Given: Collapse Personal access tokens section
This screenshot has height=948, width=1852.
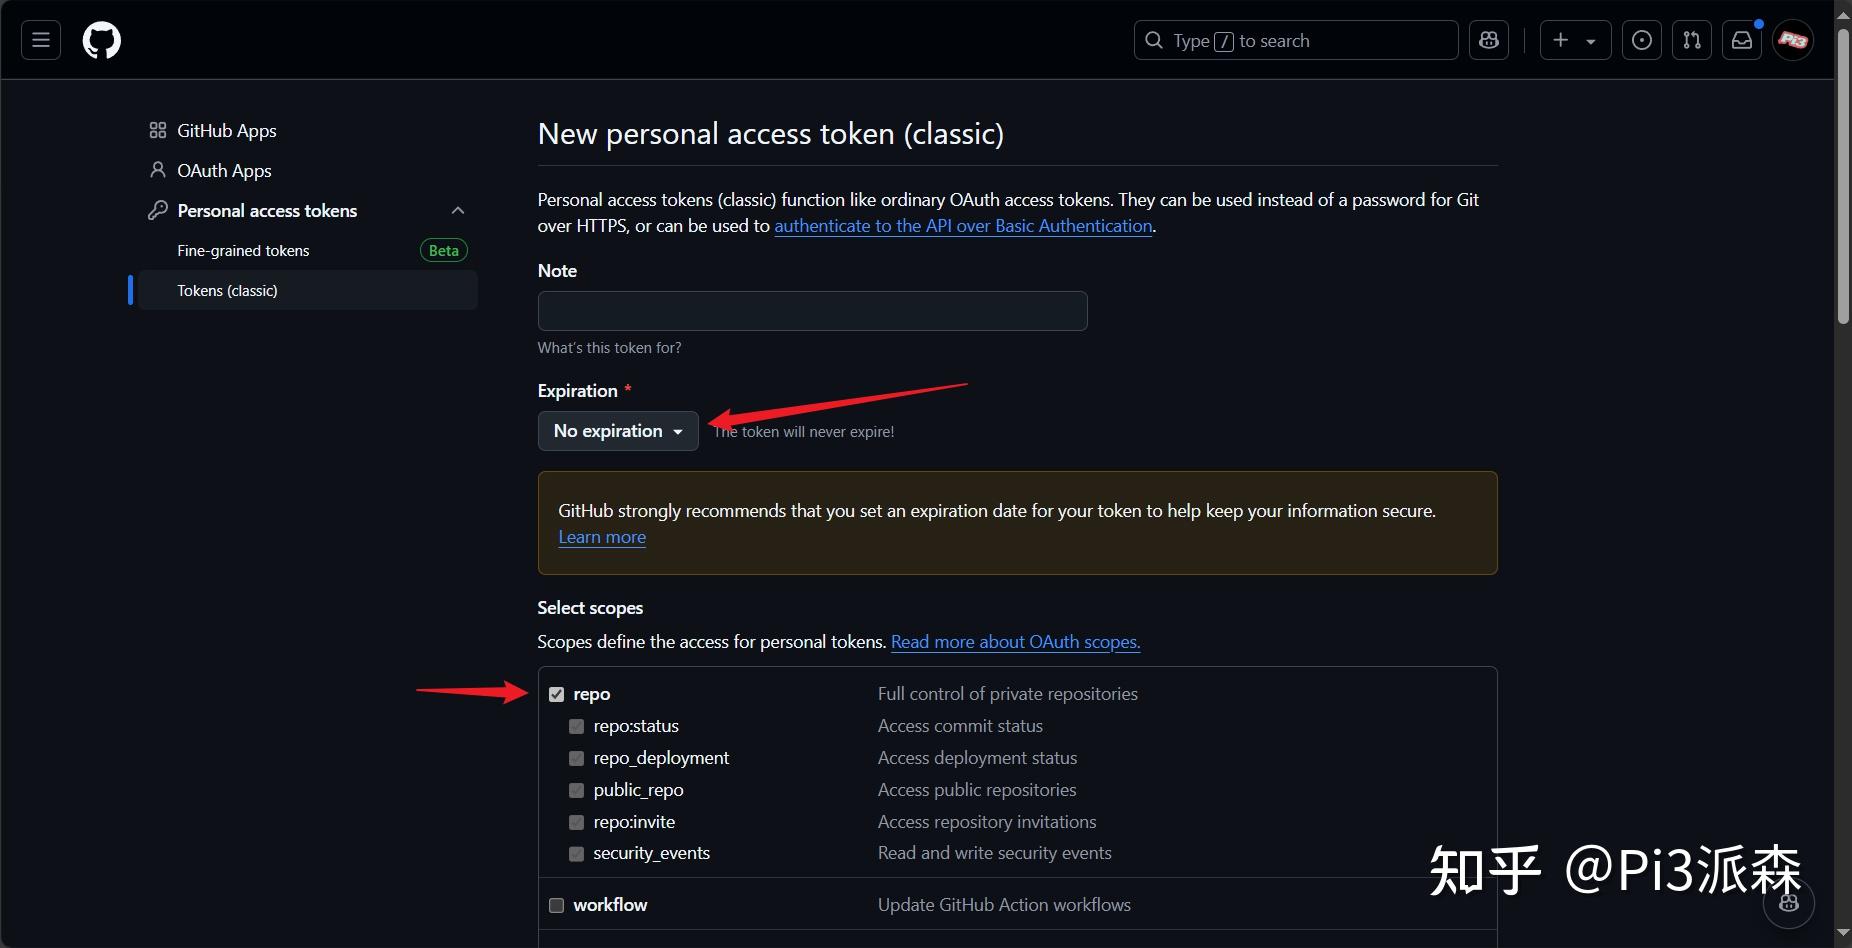Looking at the screenshot, I should coord(458,210).
